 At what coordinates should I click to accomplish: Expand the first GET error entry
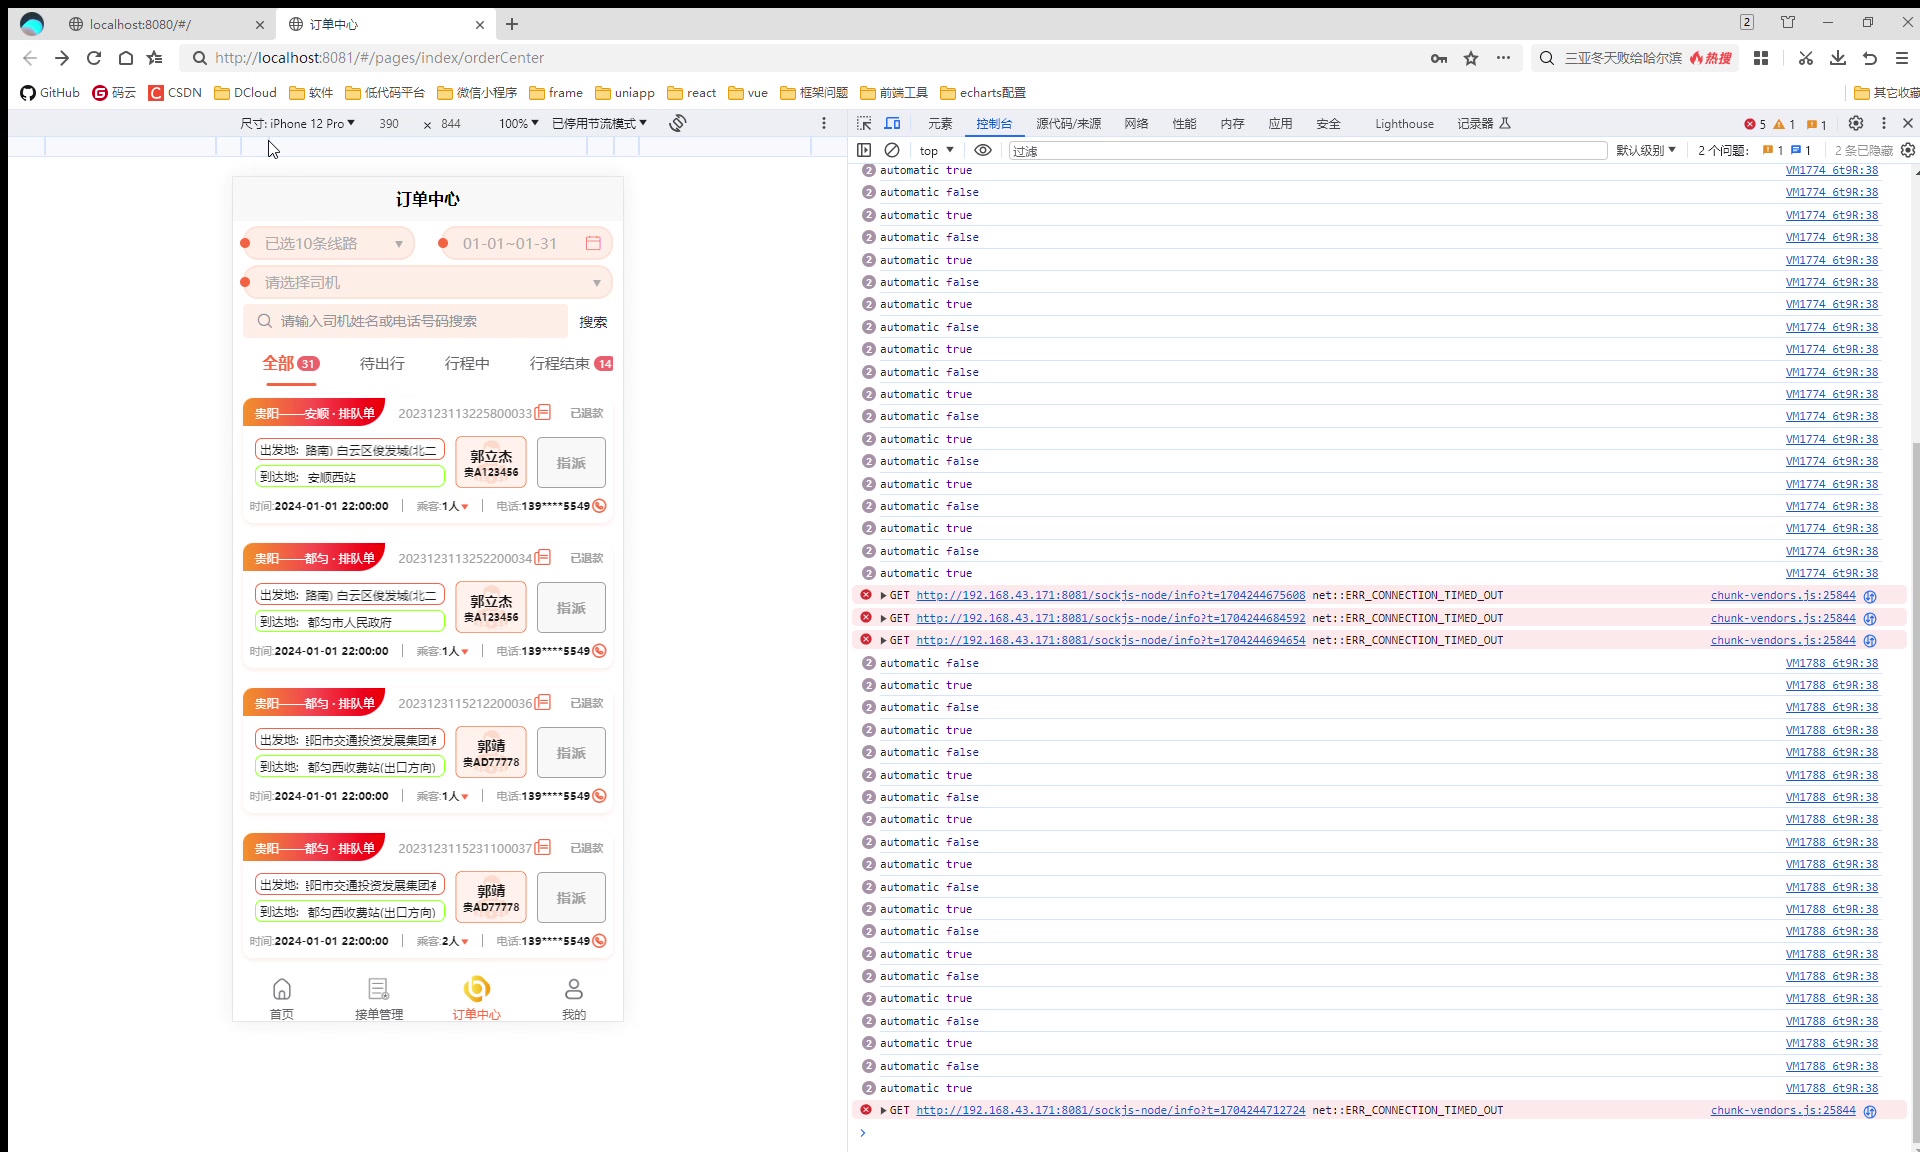click(883, 596)
